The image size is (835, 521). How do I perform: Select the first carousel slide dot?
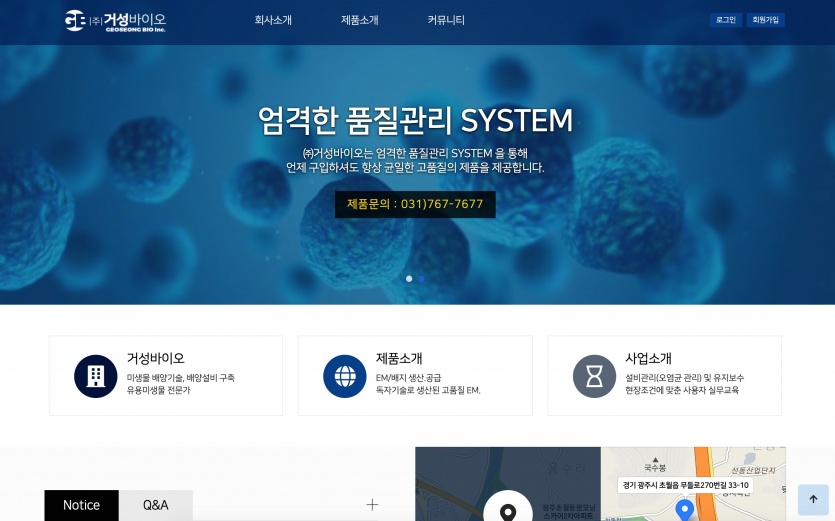point(409,279)
